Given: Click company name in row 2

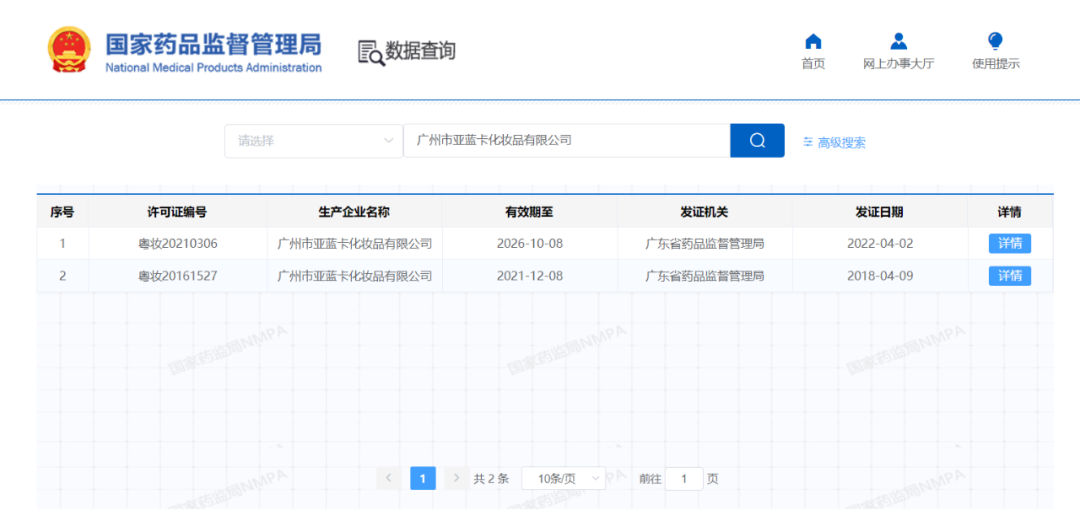Looking at the screenshot, I should pyautogui.click(x=354, y=276).
